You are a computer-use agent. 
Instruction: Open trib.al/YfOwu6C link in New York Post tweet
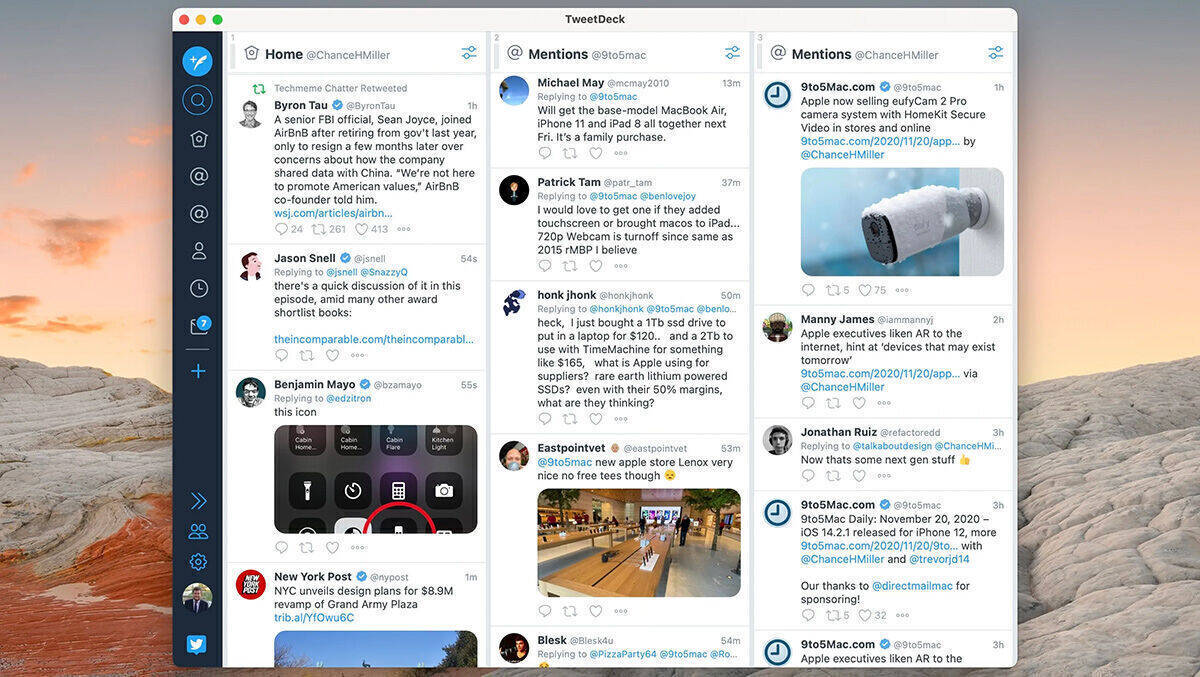314,617
